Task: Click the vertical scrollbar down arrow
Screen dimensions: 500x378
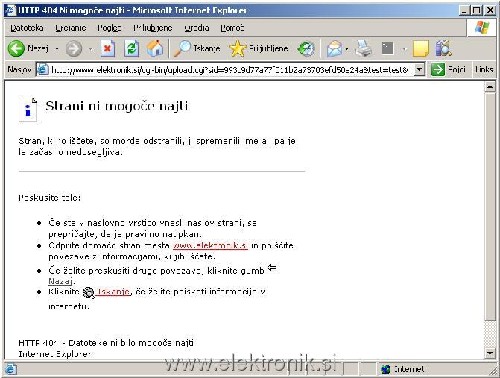Action: click(x=490, y=353)
